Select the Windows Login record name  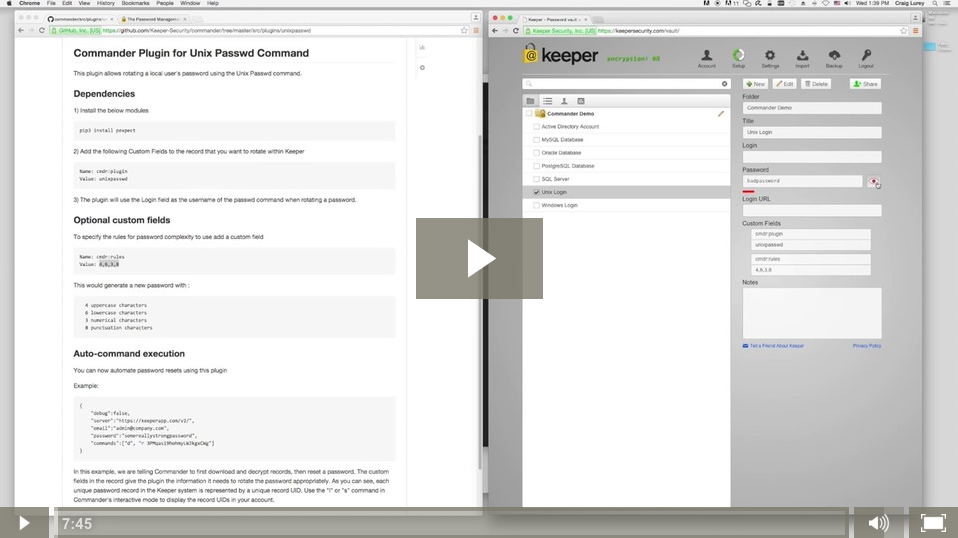tap(559, 205)
